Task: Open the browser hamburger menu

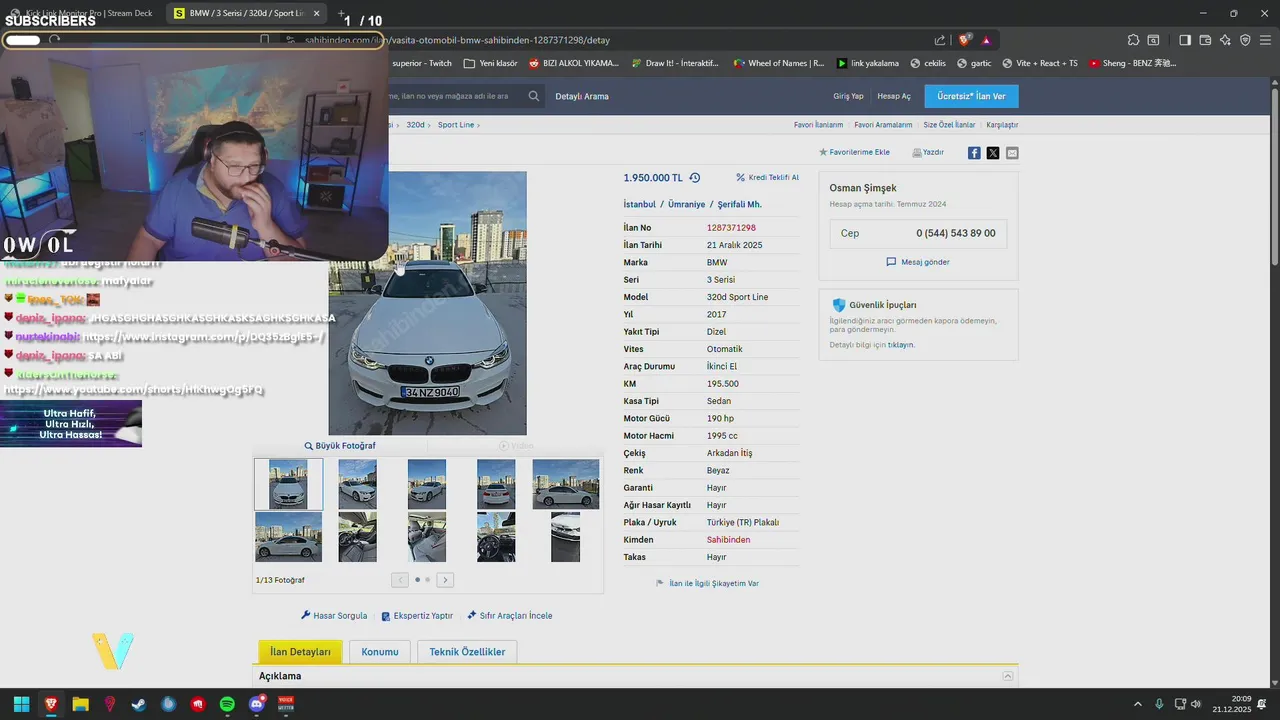Action: [1265, 40]
